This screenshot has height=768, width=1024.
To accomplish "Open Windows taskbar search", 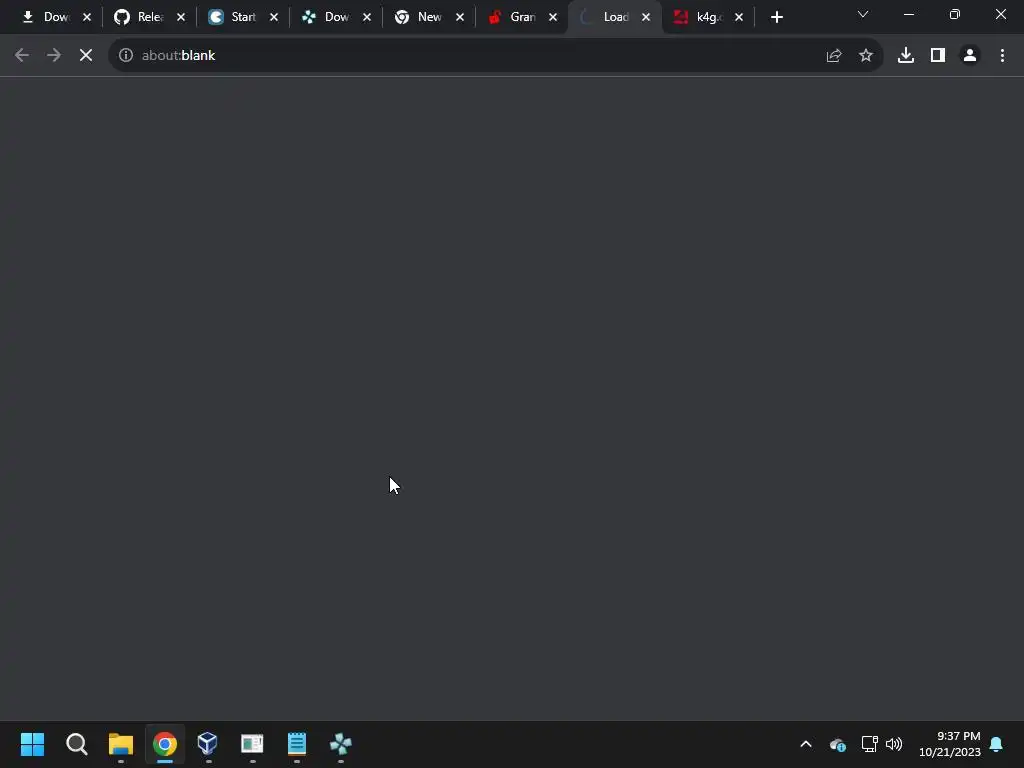I will 76,744.
